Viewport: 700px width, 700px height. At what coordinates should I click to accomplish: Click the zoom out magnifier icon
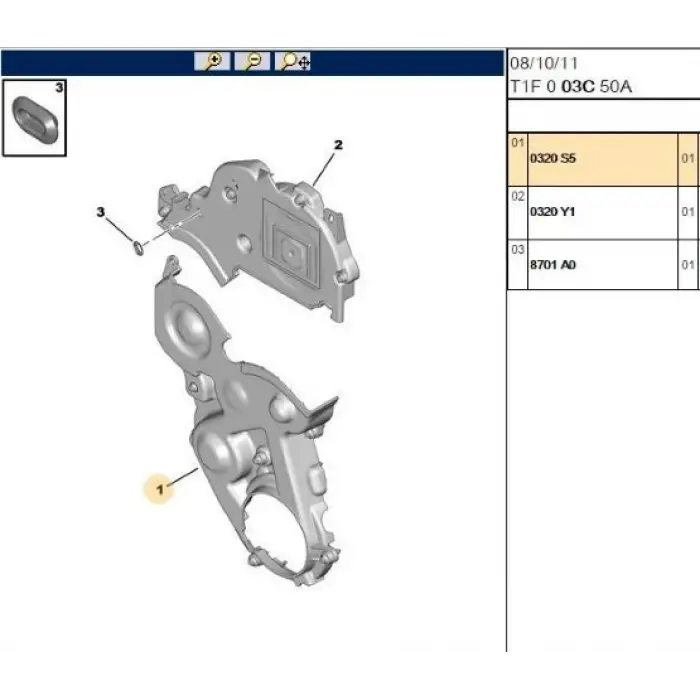(252, 61)
